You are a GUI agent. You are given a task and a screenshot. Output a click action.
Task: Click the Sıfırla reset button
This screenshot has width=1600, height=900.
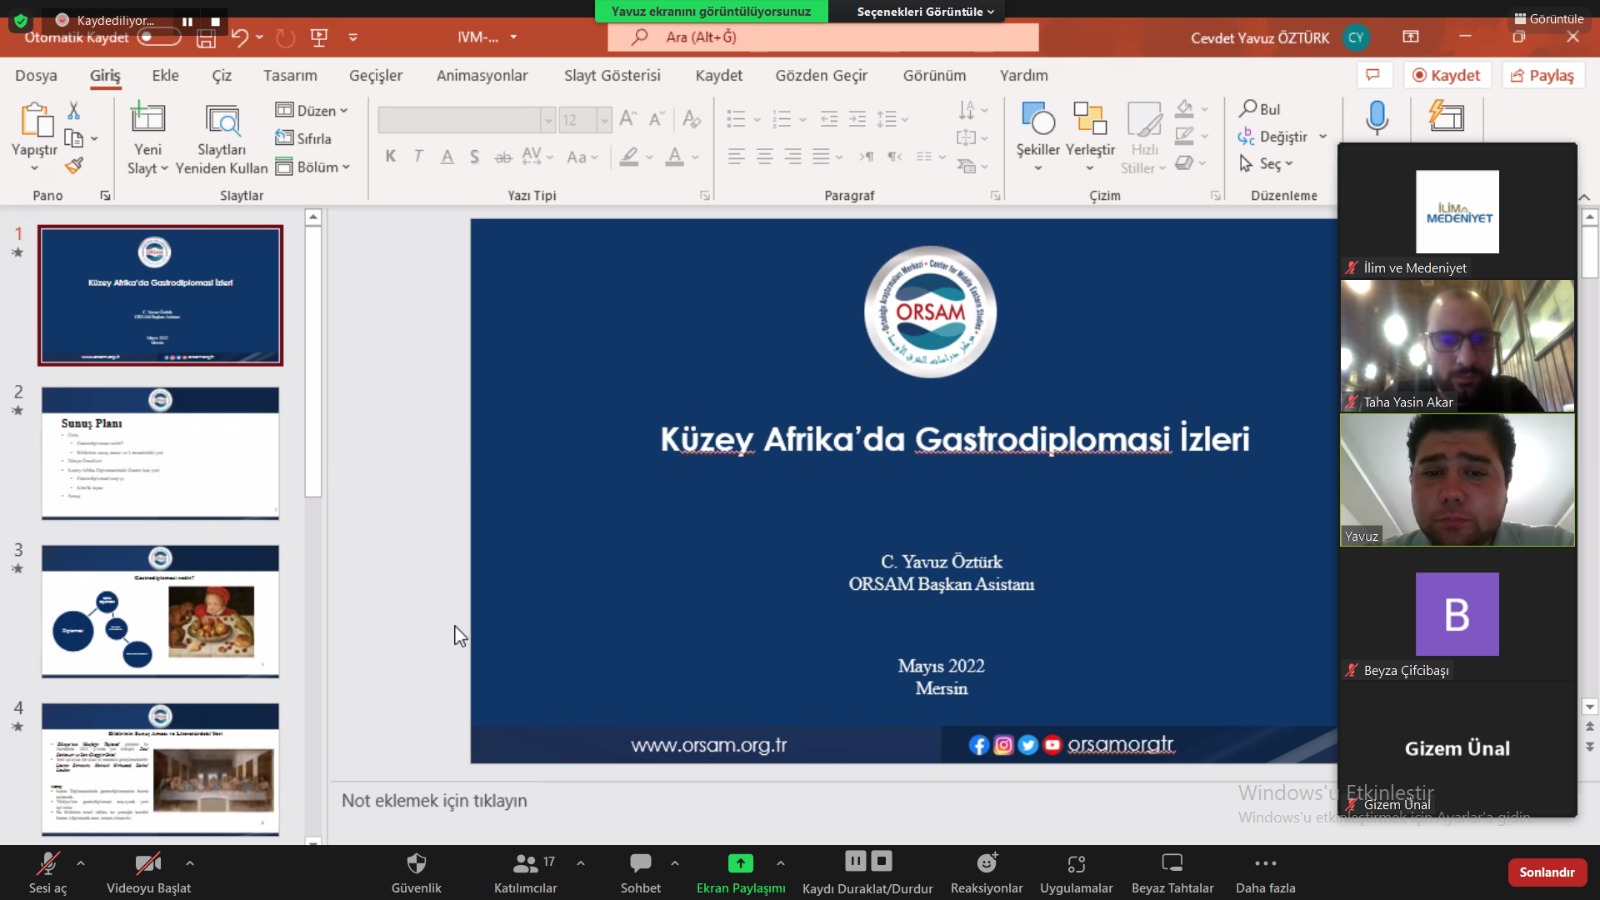pyautogui.click(x=303, y=138)
